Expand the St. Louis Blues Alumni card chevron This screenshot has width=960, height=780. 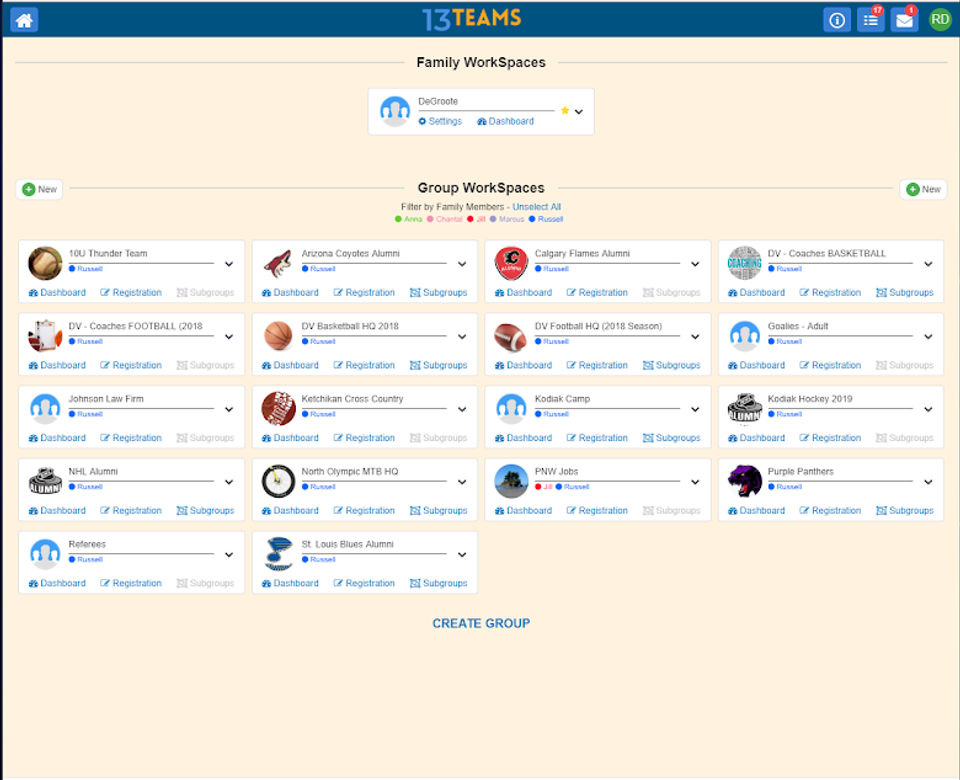point(462,555)
